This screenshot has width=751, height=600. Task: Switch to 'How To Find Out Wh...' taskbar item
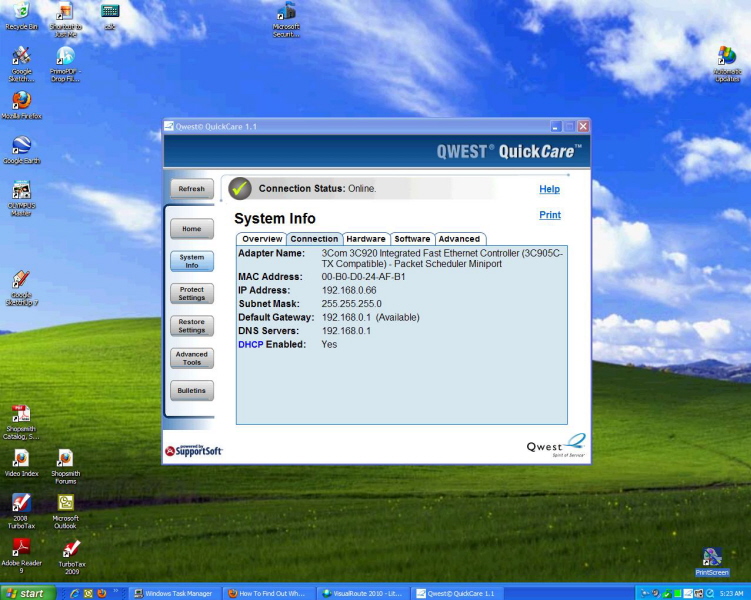267,593
